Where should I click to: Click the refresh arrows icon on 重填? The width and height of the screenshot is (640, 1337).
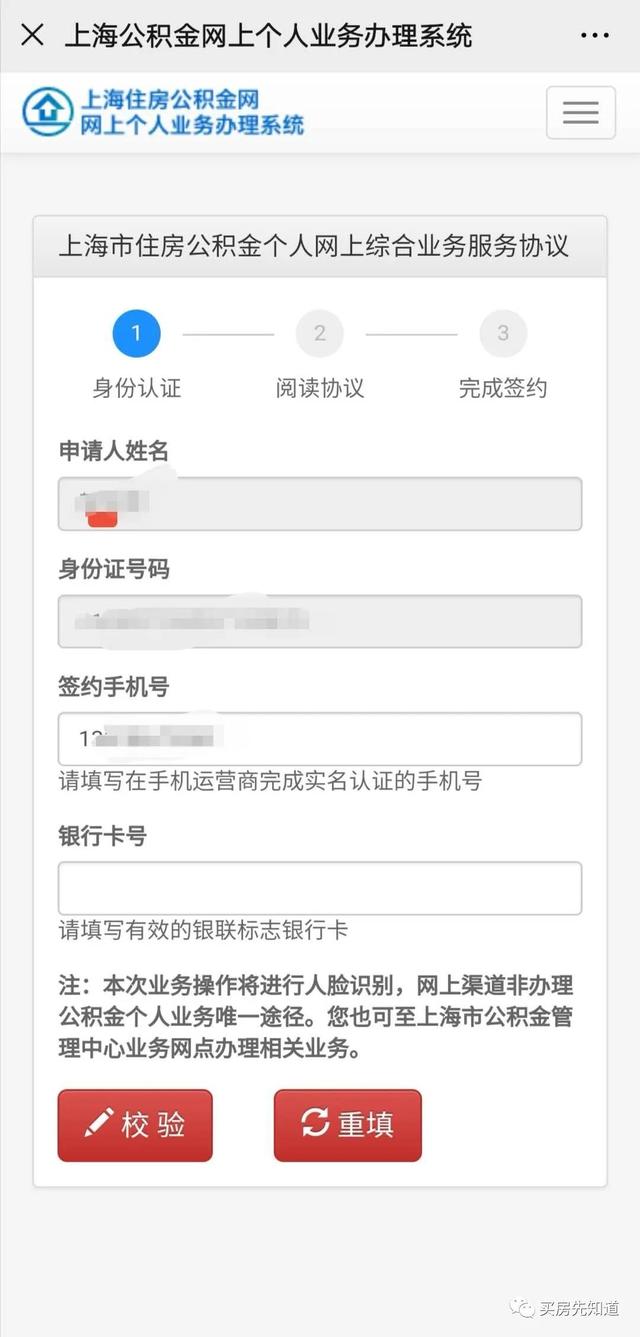[x=315, y=1124]
